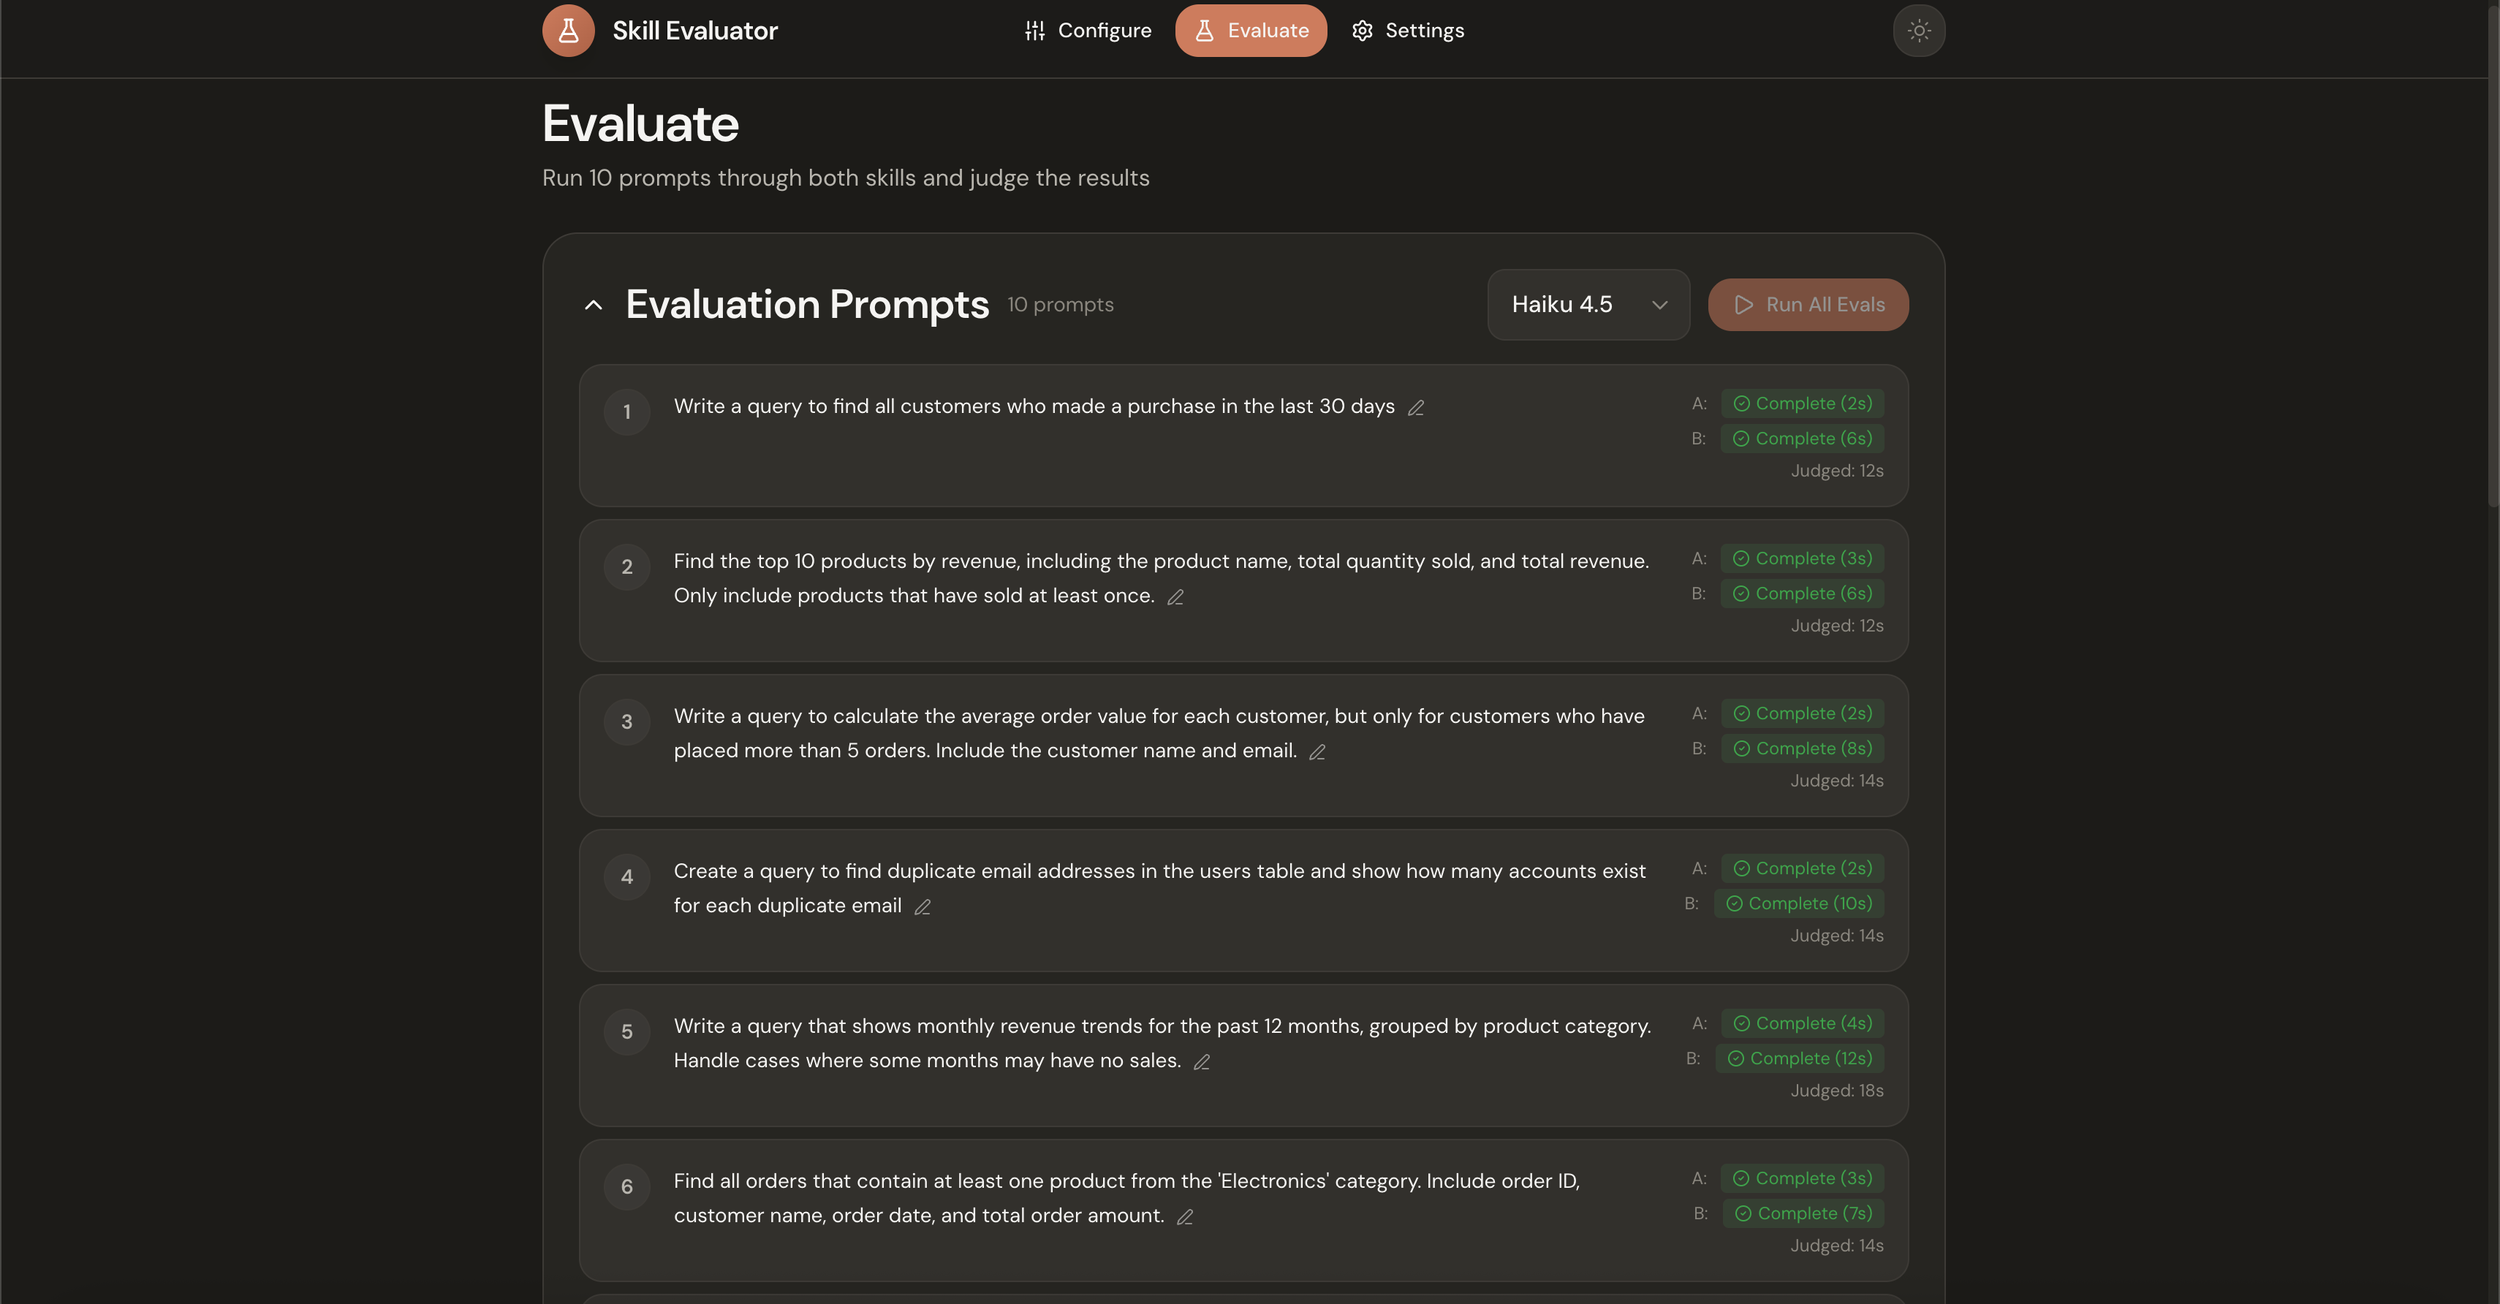Collapse the Evaluation Prompts section chevron

[593, 305]
